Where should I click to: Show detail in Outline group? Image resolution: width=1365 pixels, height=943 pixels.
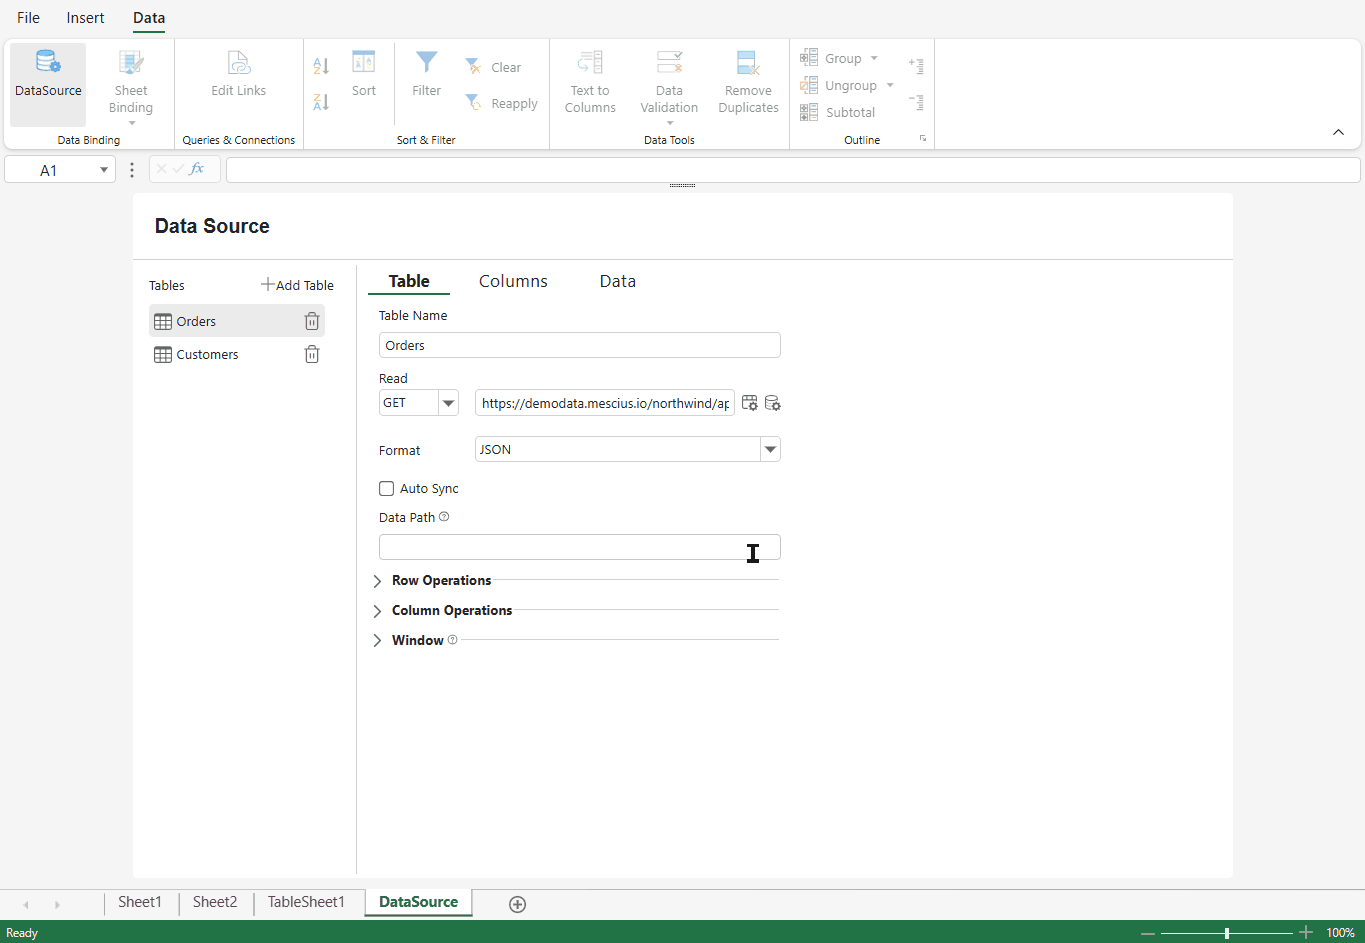916,66
